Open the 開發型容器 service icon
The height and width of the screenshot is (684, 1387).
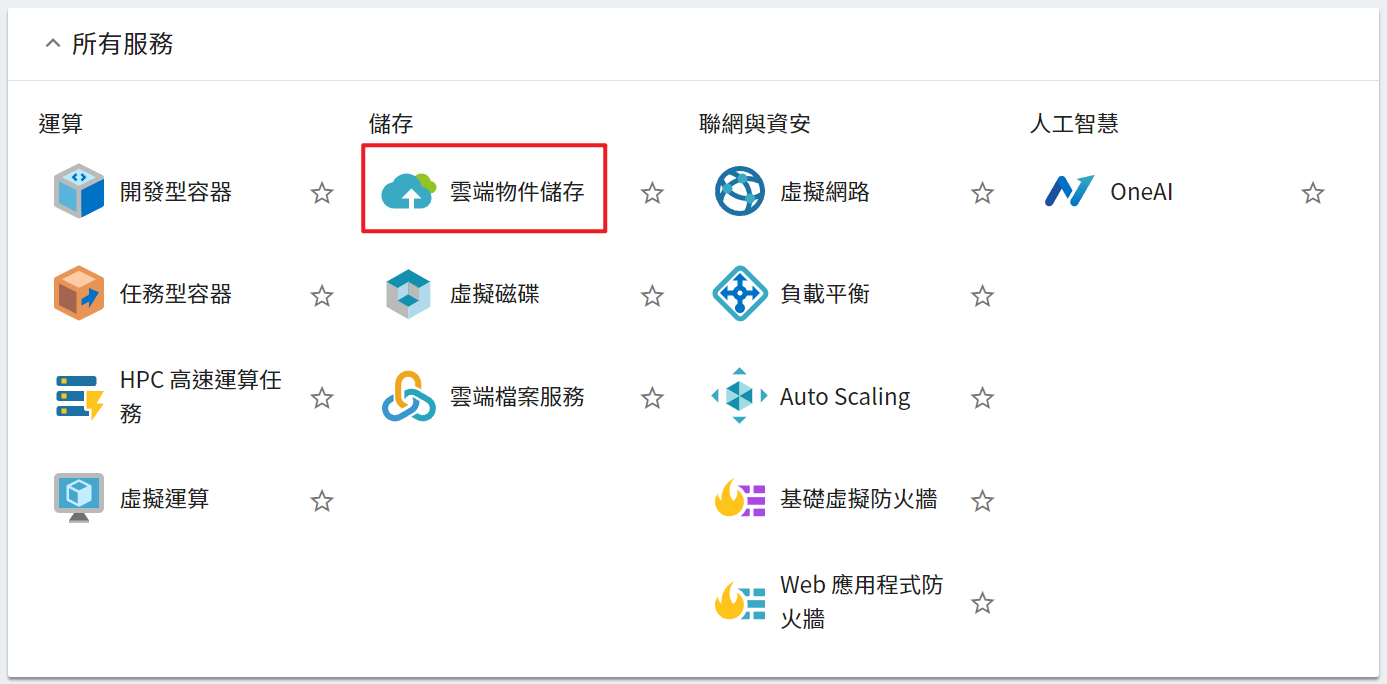pyautogui.click(x=79, y=192)
